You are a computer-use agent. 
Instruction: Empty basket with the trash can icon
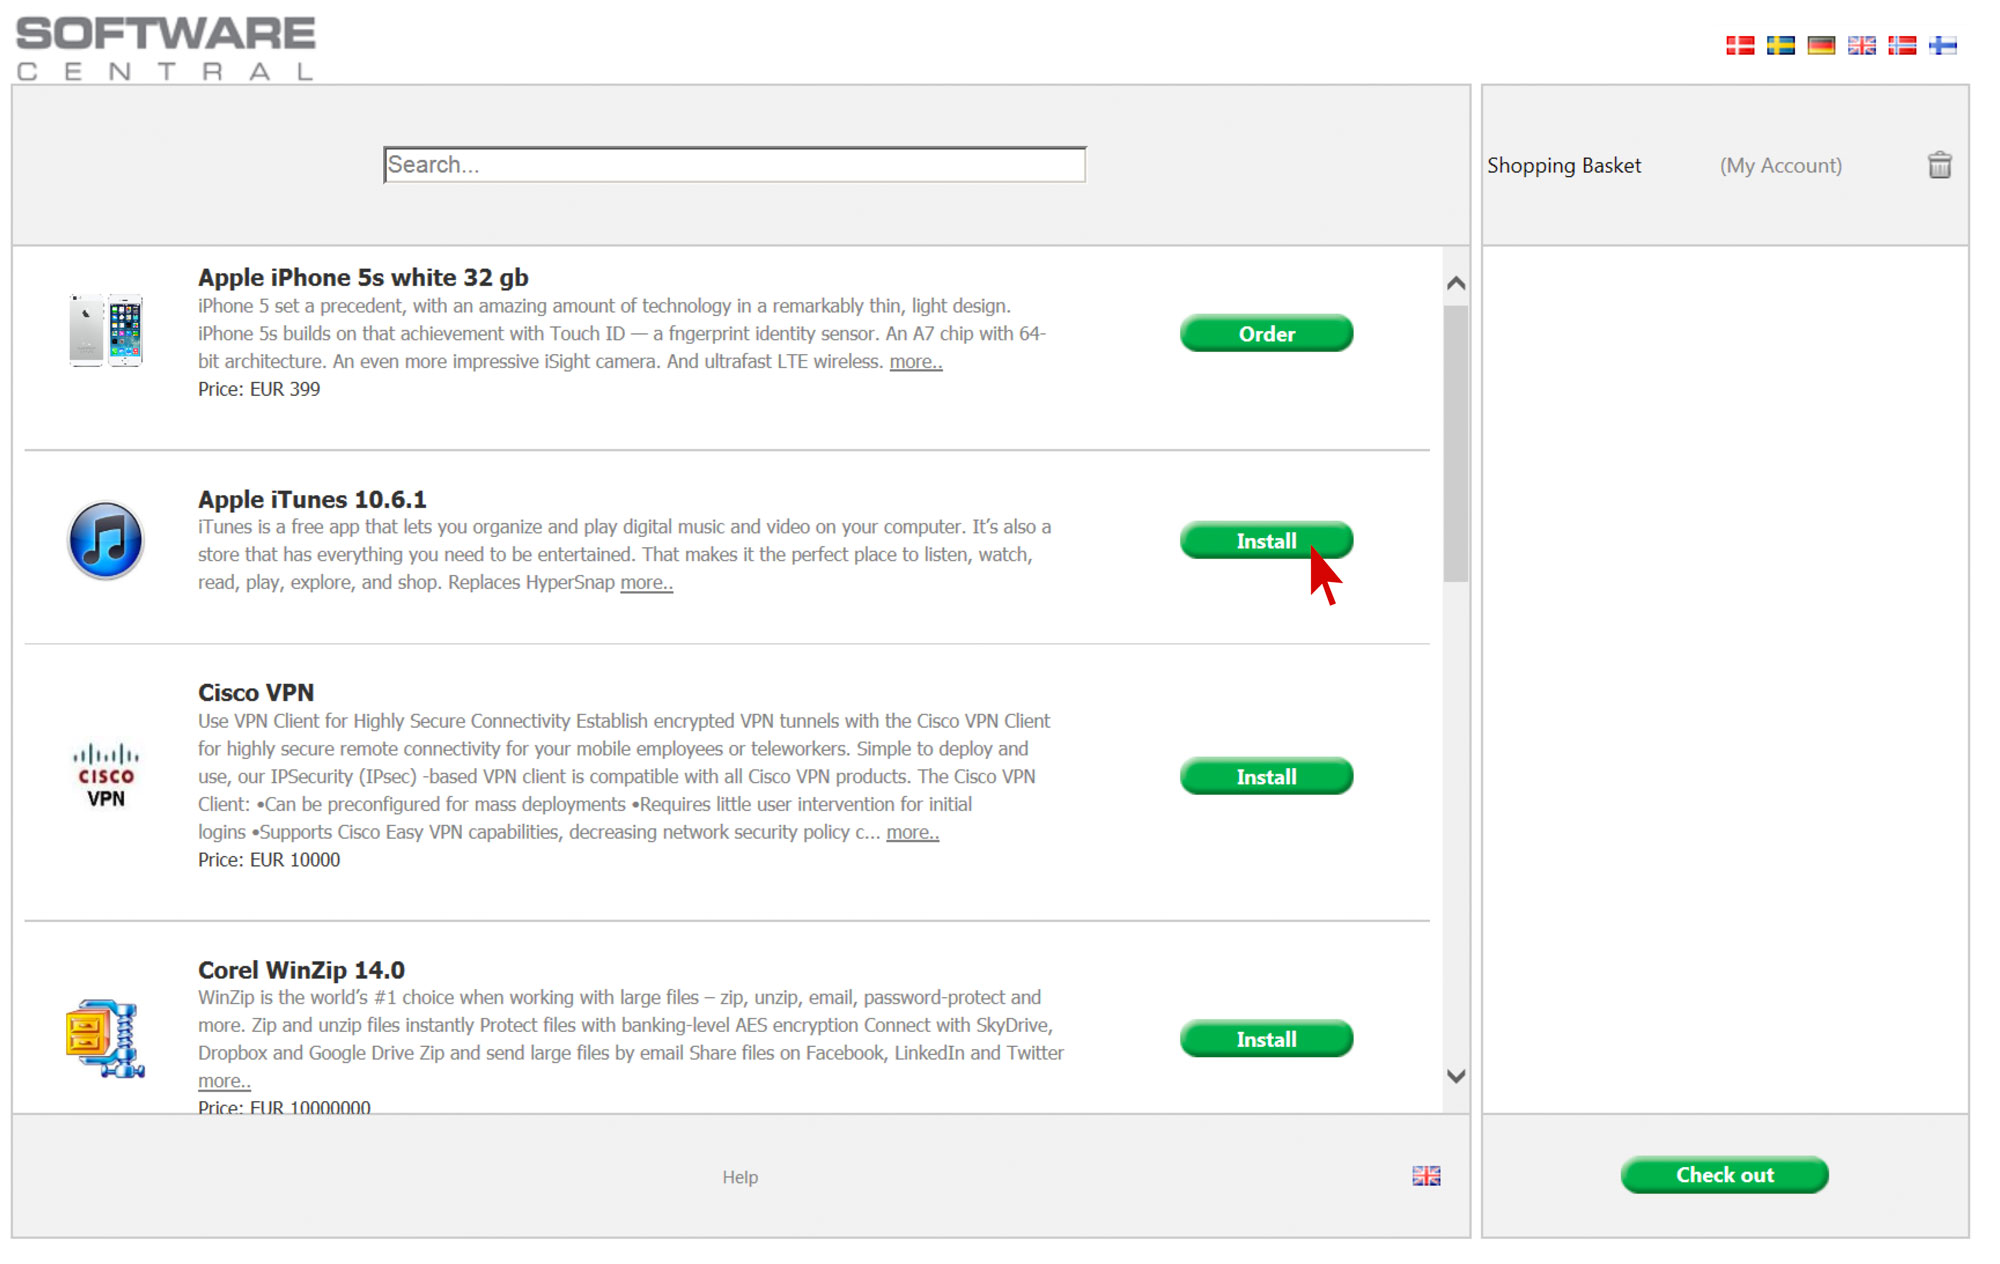click(x=1939, y=165)
